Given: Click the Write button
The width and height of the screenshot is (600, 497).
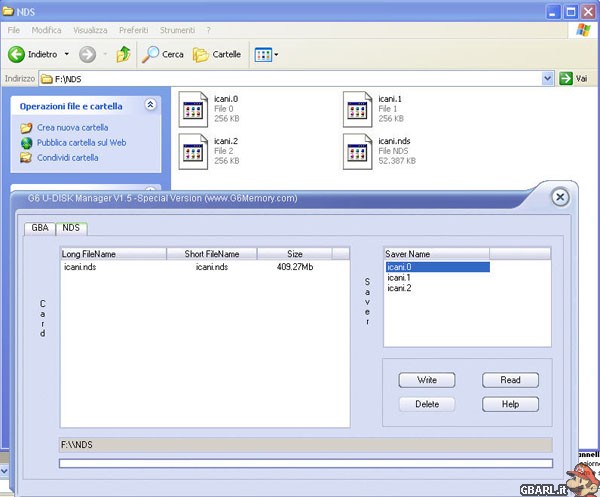Looking at the screenshot, I should point(427,380).
